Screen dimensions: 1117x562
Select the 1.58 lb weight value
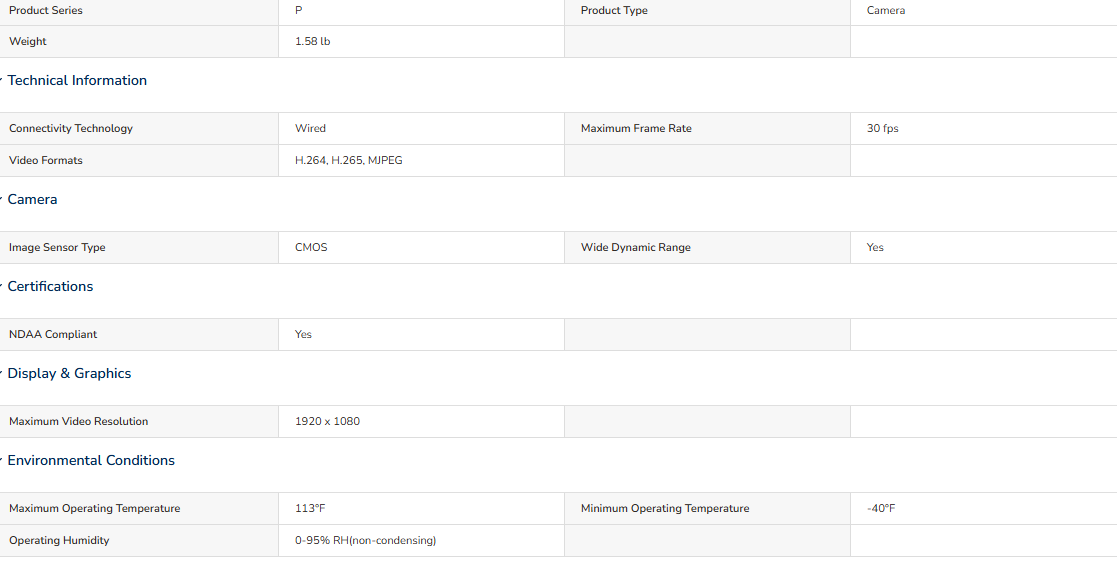pos(313,41)
